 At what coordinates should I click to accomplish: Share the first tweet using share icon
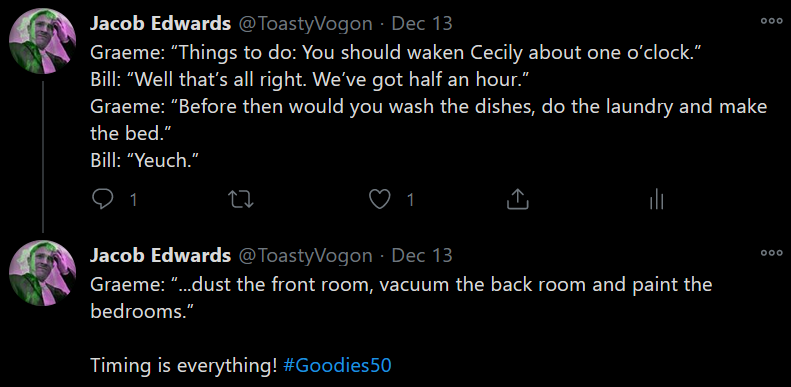(518, 199)
